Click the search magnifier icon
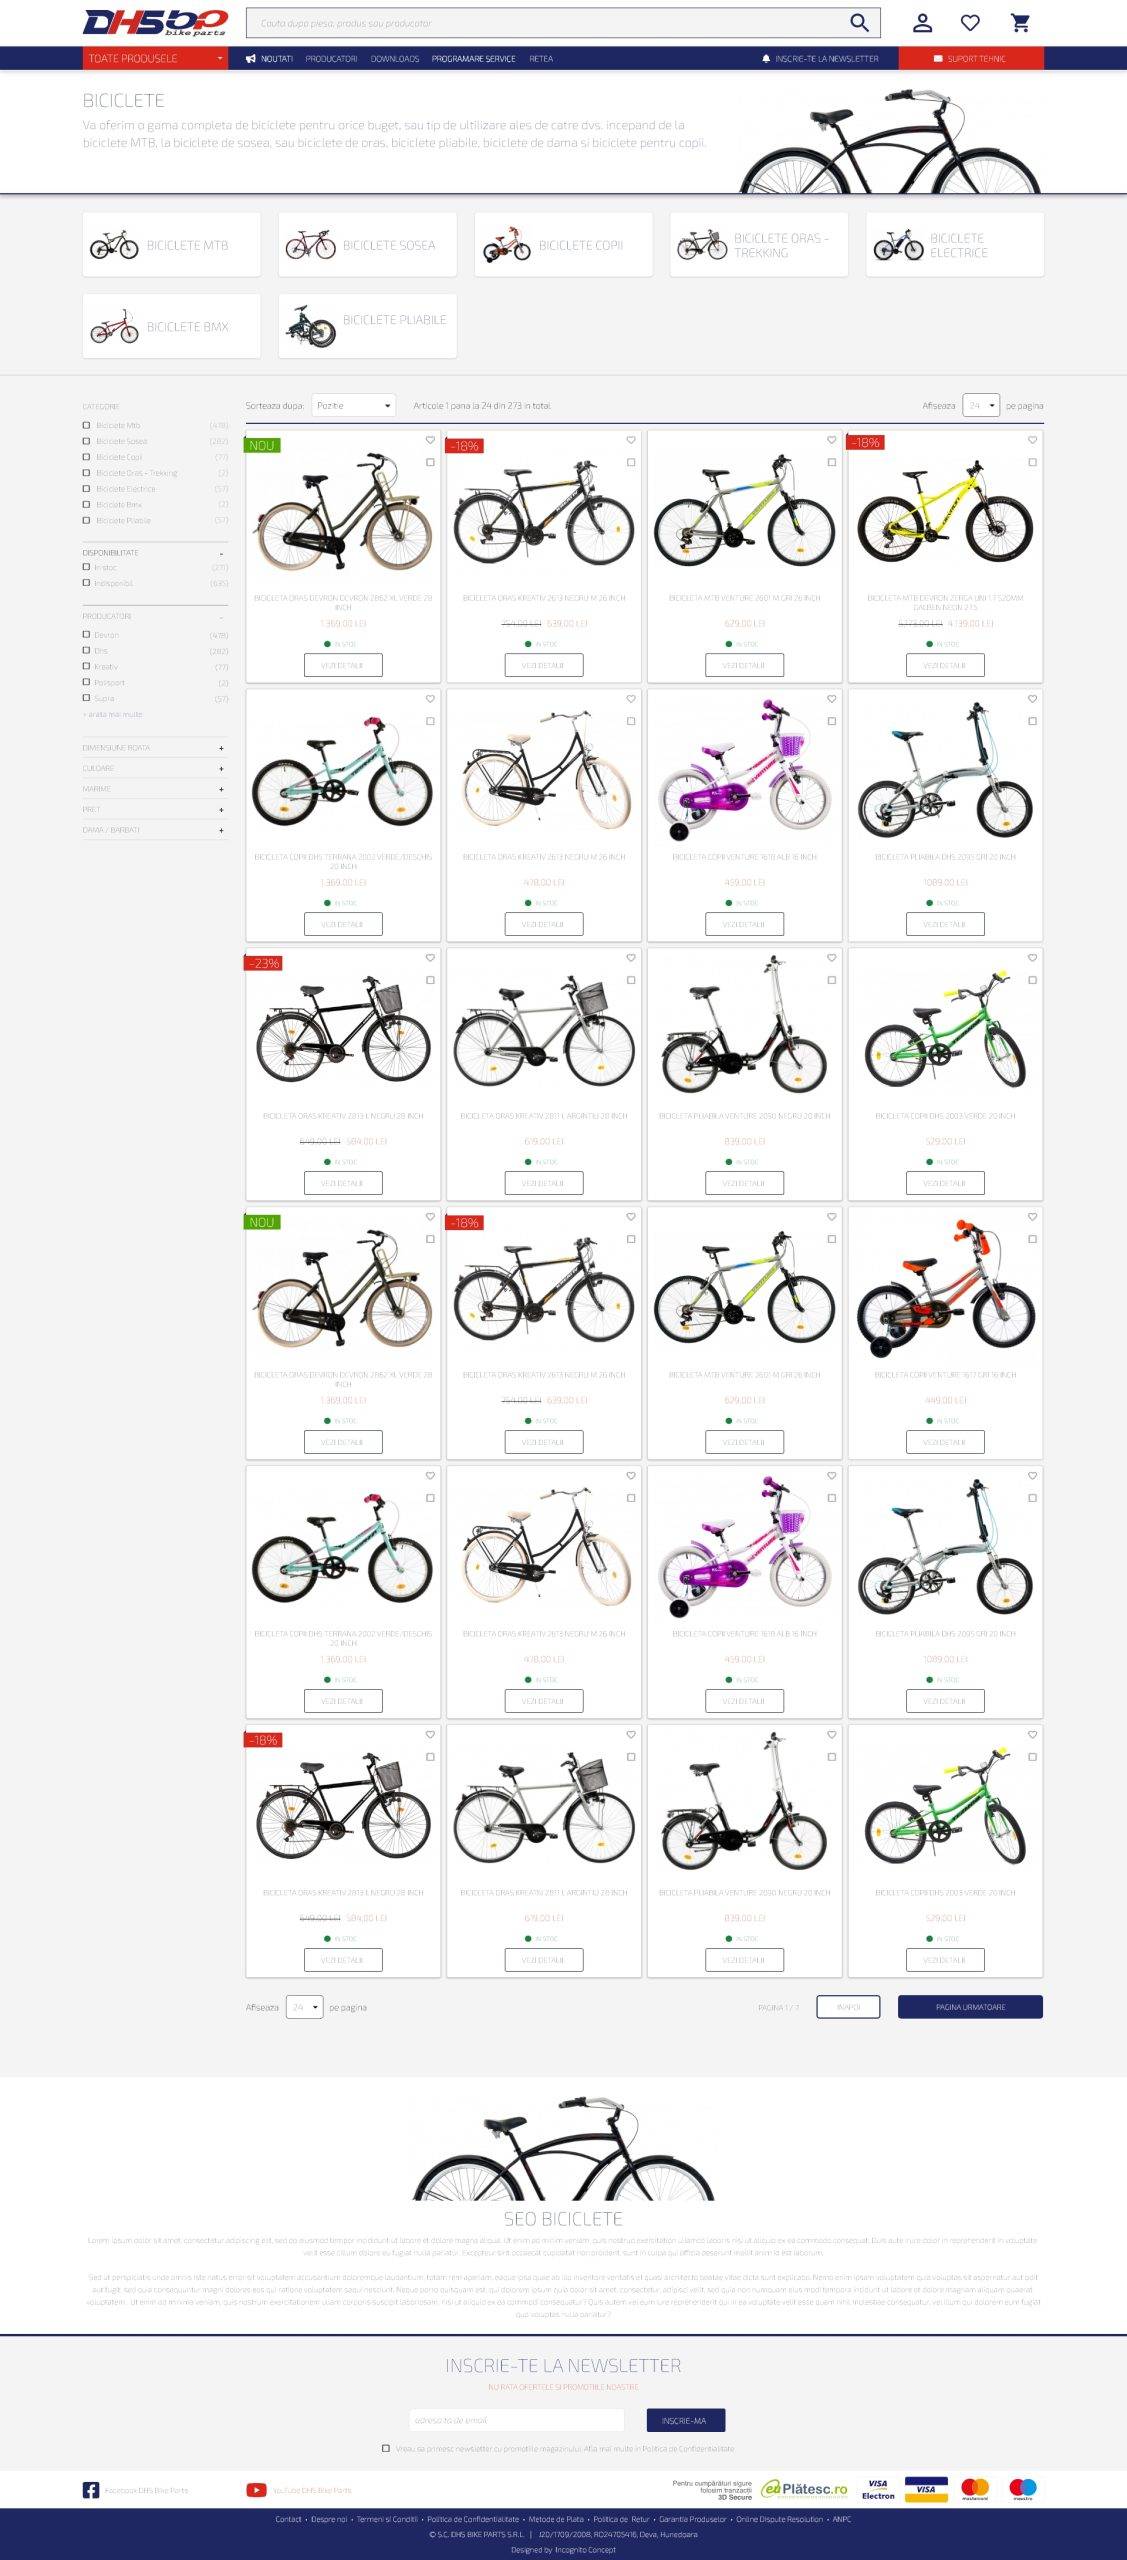 pos(859,22)
